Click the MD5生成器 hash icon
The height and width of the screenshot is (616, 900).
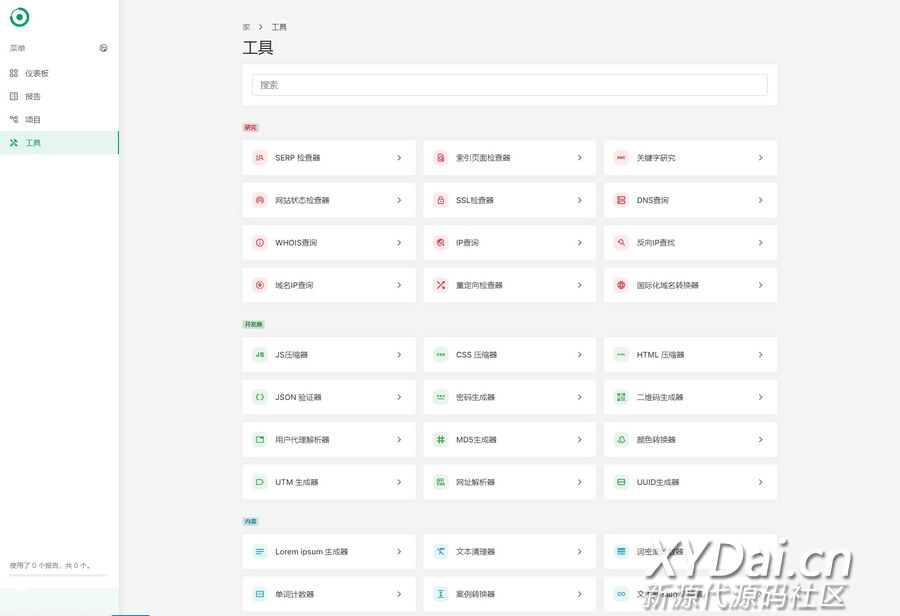pyautogui.click(x=440, y=440)
